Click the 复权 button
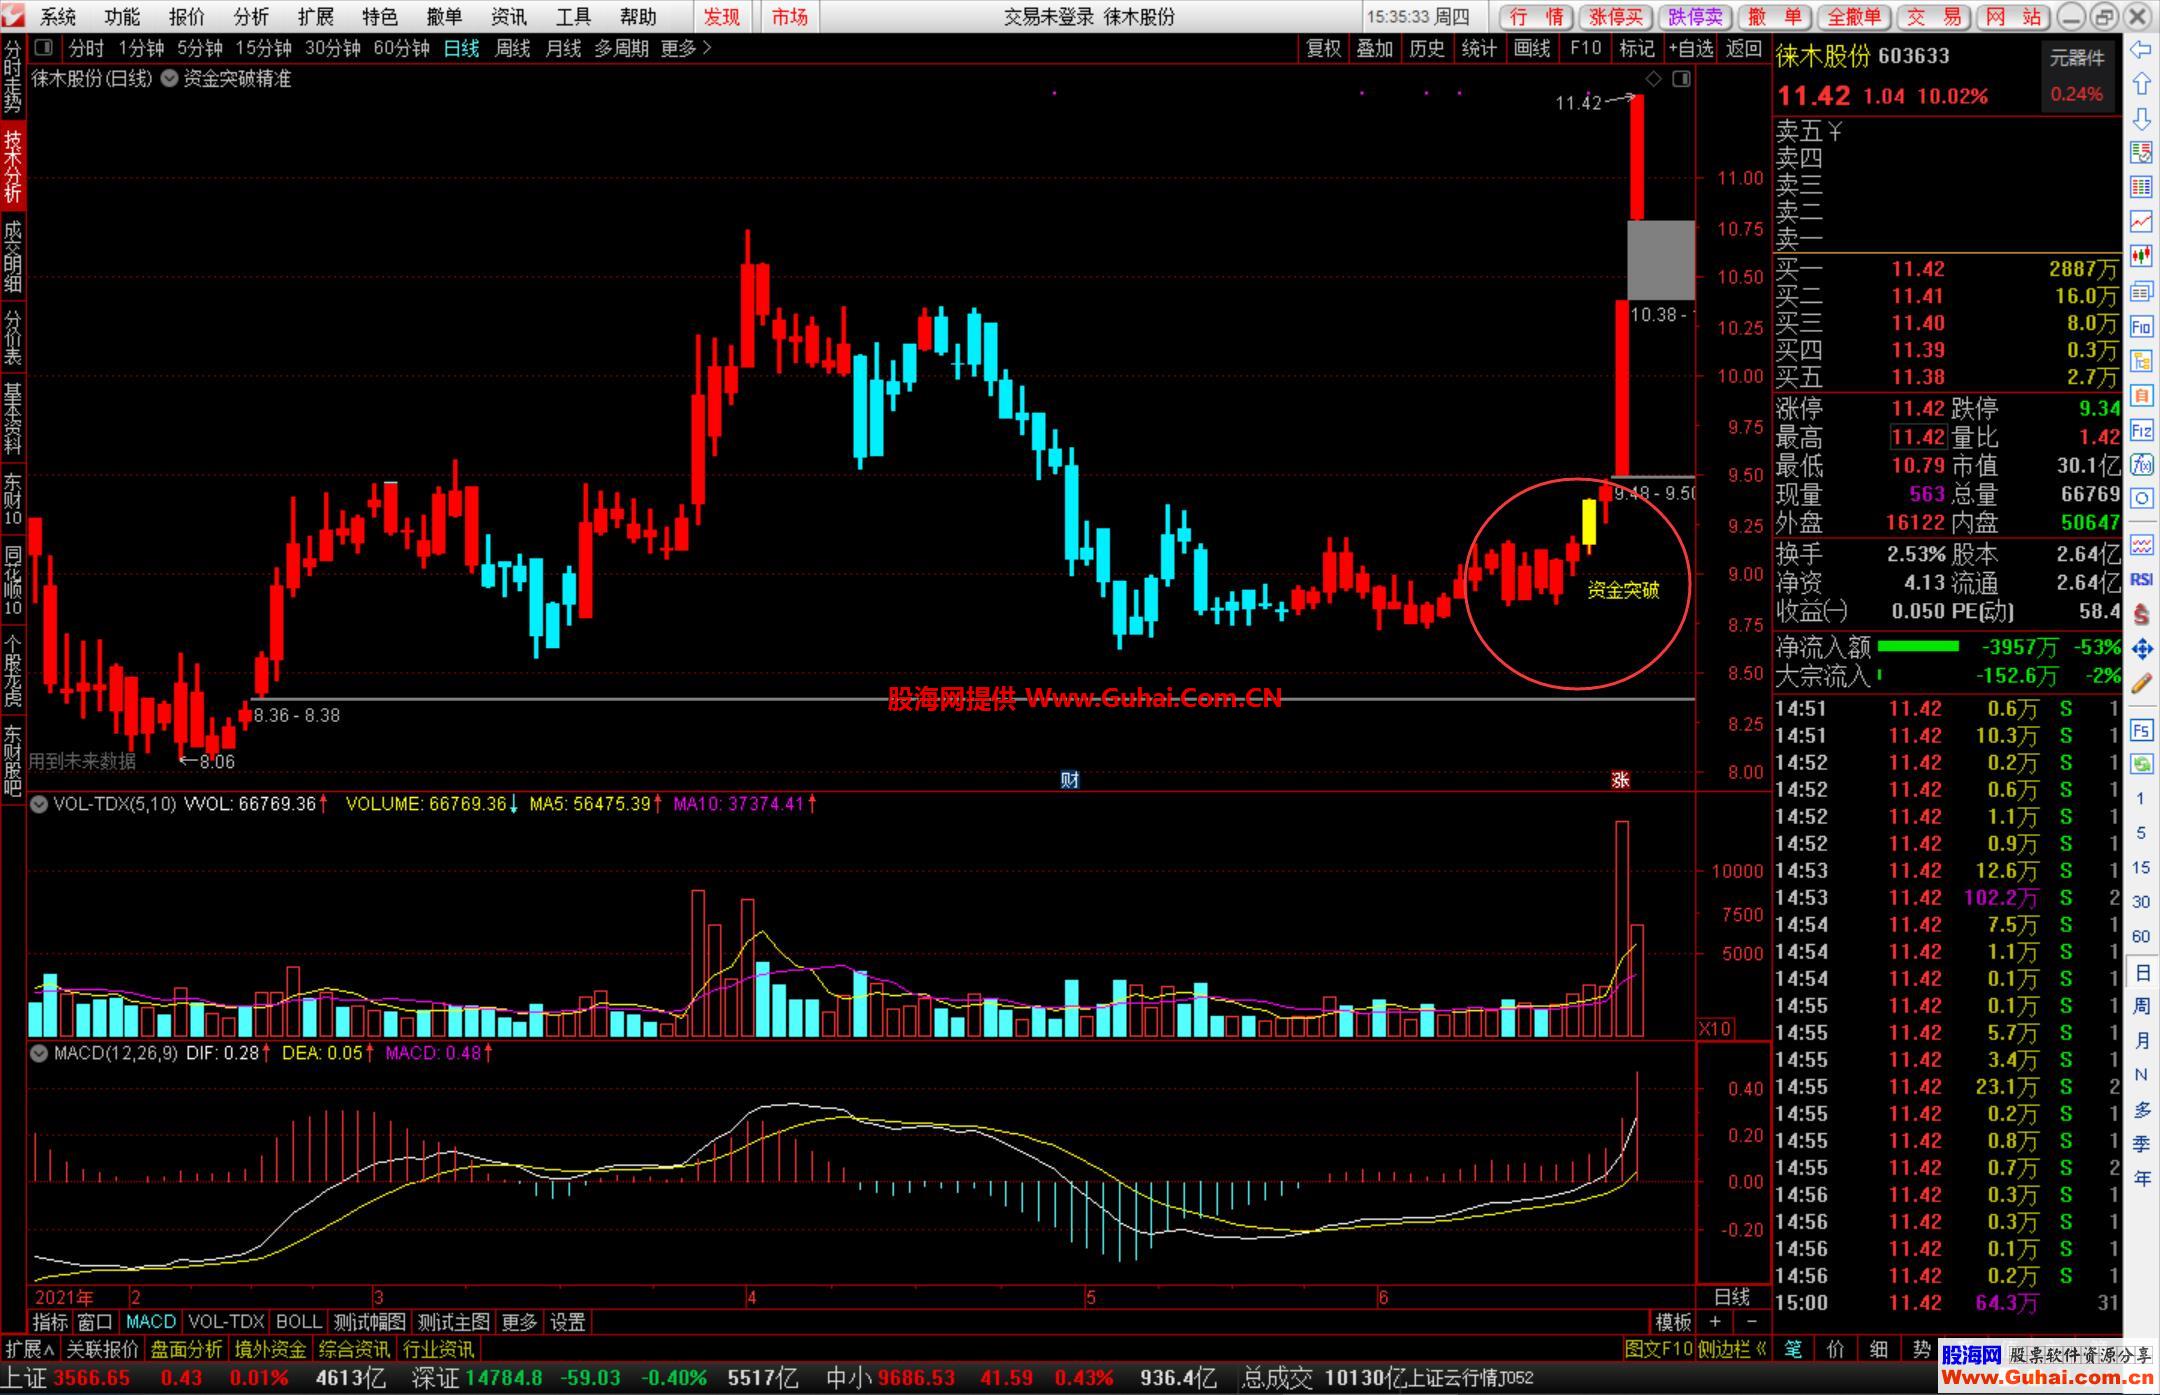The height and width of the screenshot is (1395, 2160). click(x=1323, y=48)
